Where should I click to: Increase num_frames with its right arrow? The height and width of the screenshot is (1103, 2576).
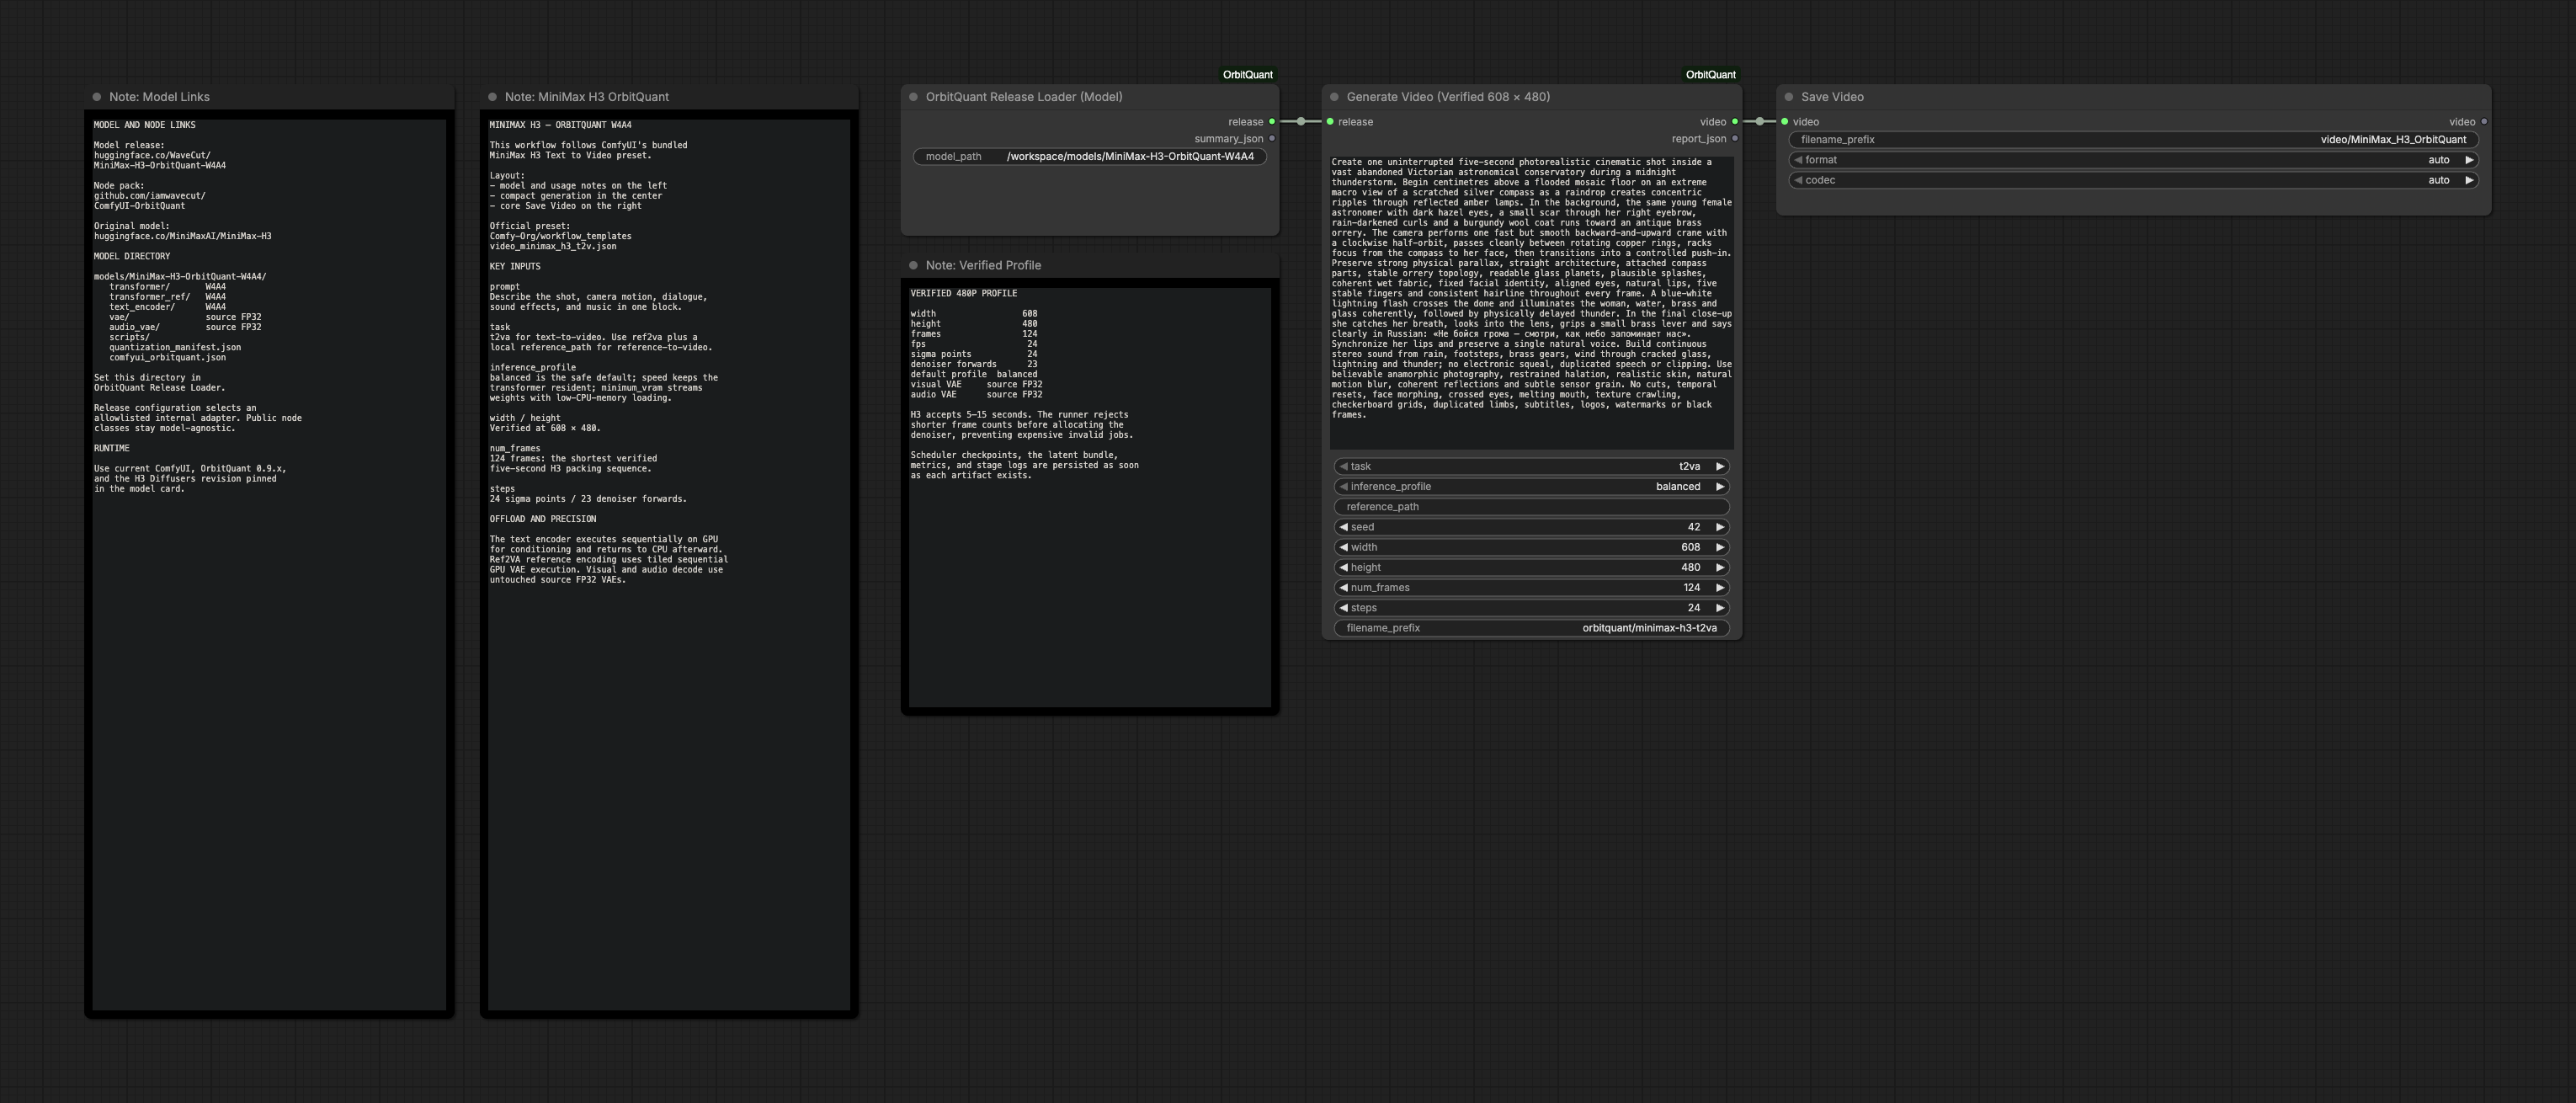click(1720, 588)
